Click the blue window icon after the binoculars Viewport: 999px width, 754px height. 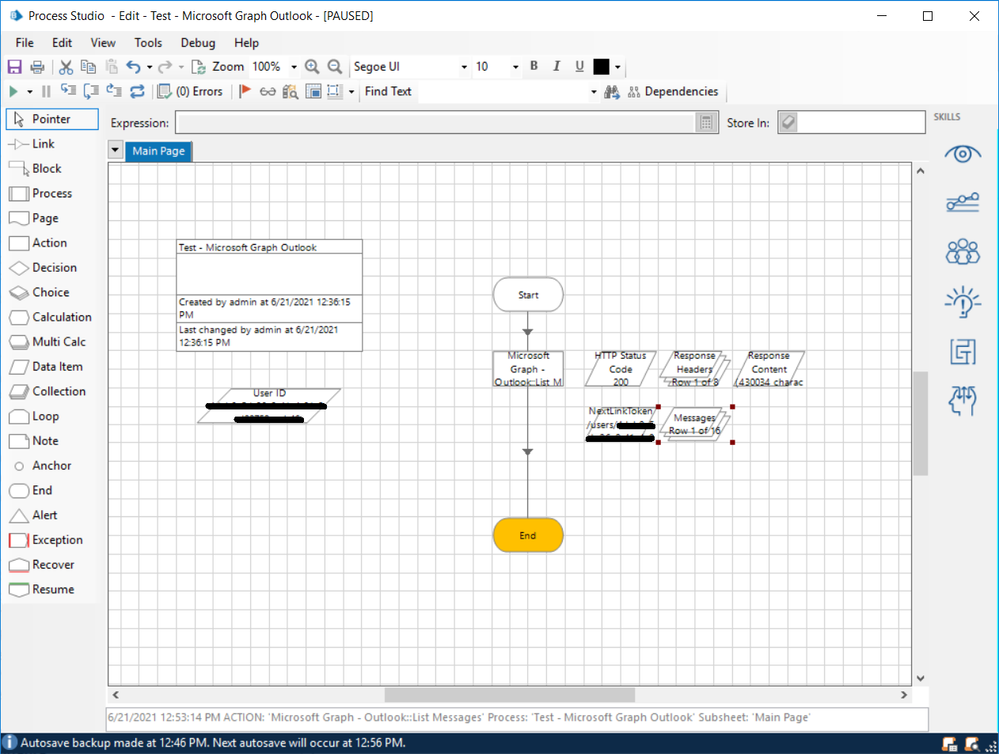click(x=313, y=92)
